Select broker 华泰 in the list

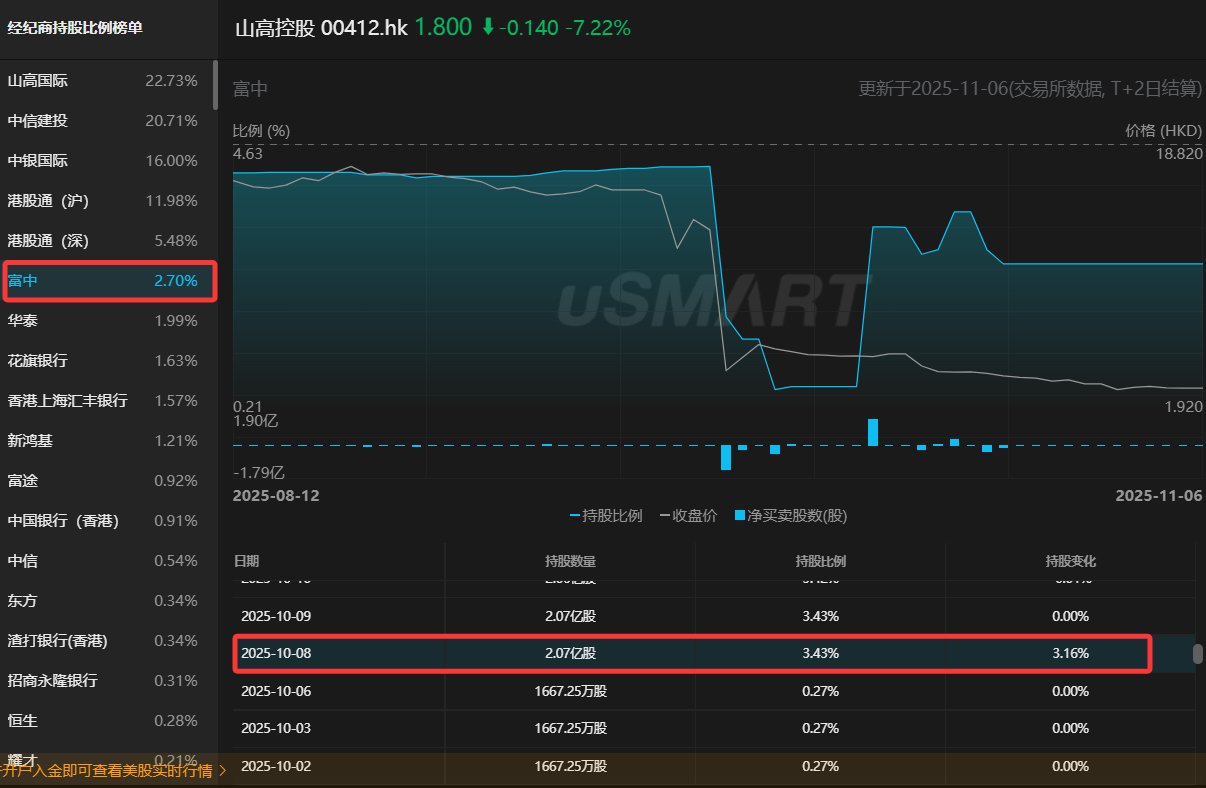point(108,321)
